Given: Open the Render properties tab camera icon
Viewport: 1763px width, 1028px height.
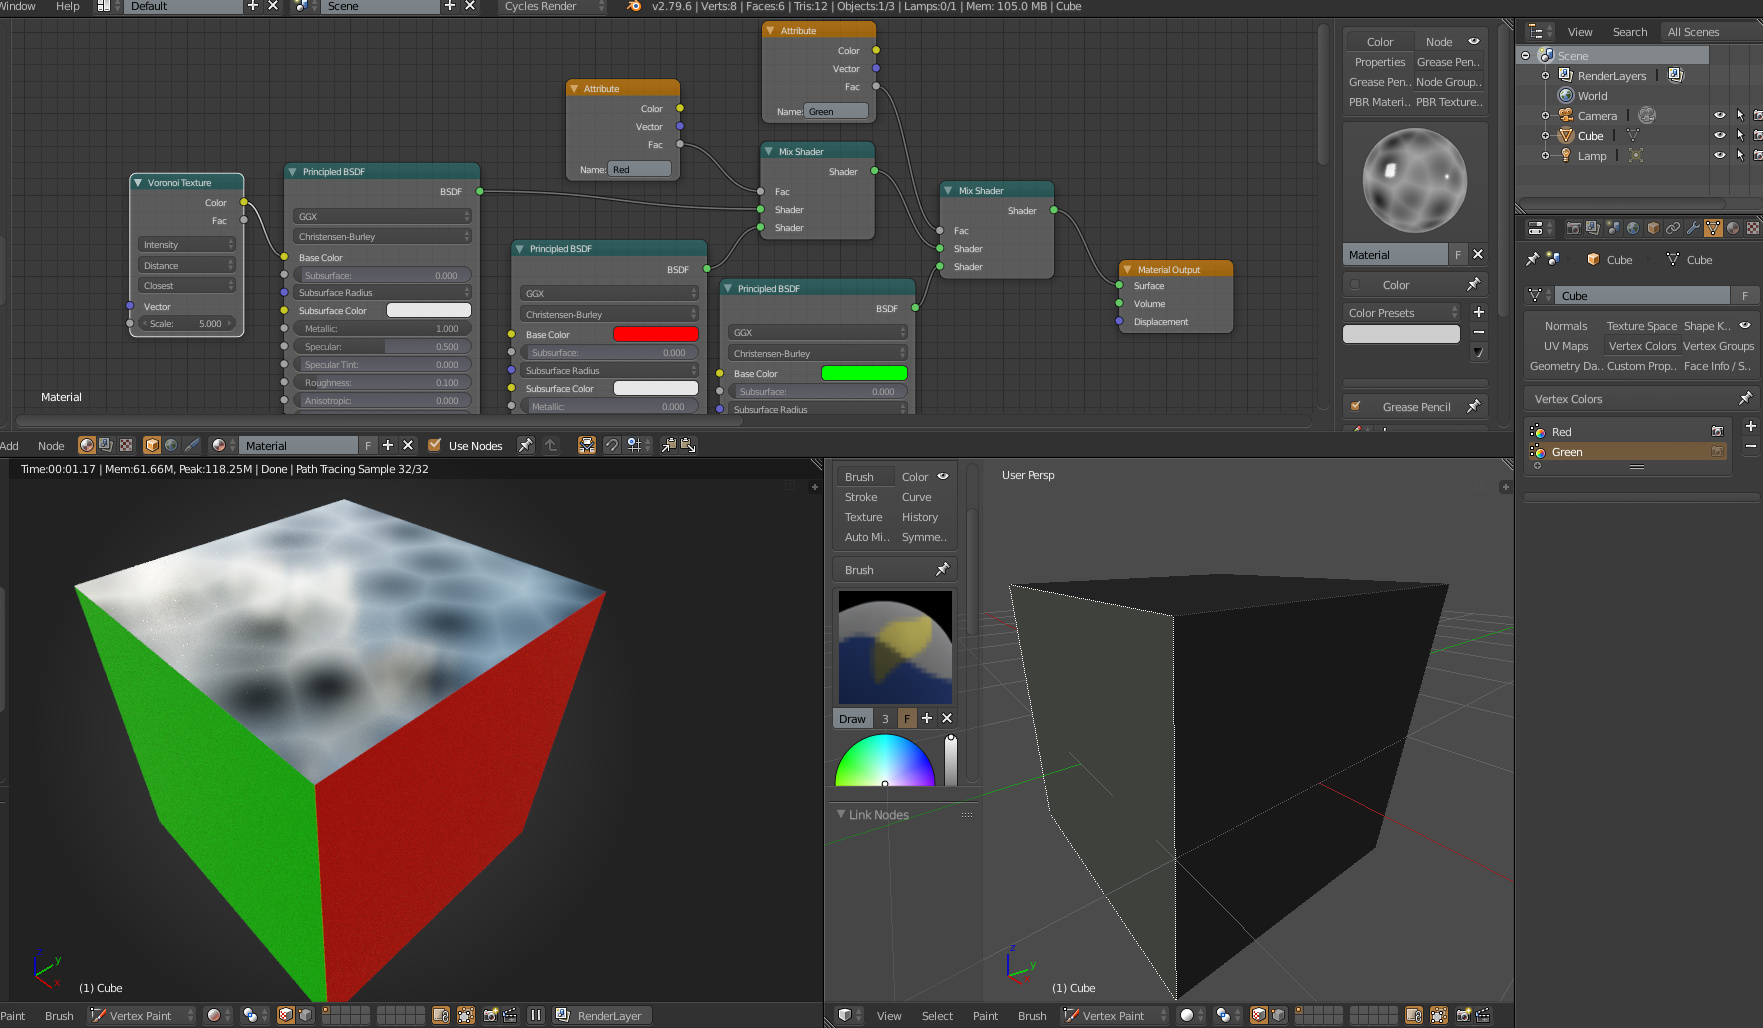Looking at the screenshot, I should [1573, 228].
